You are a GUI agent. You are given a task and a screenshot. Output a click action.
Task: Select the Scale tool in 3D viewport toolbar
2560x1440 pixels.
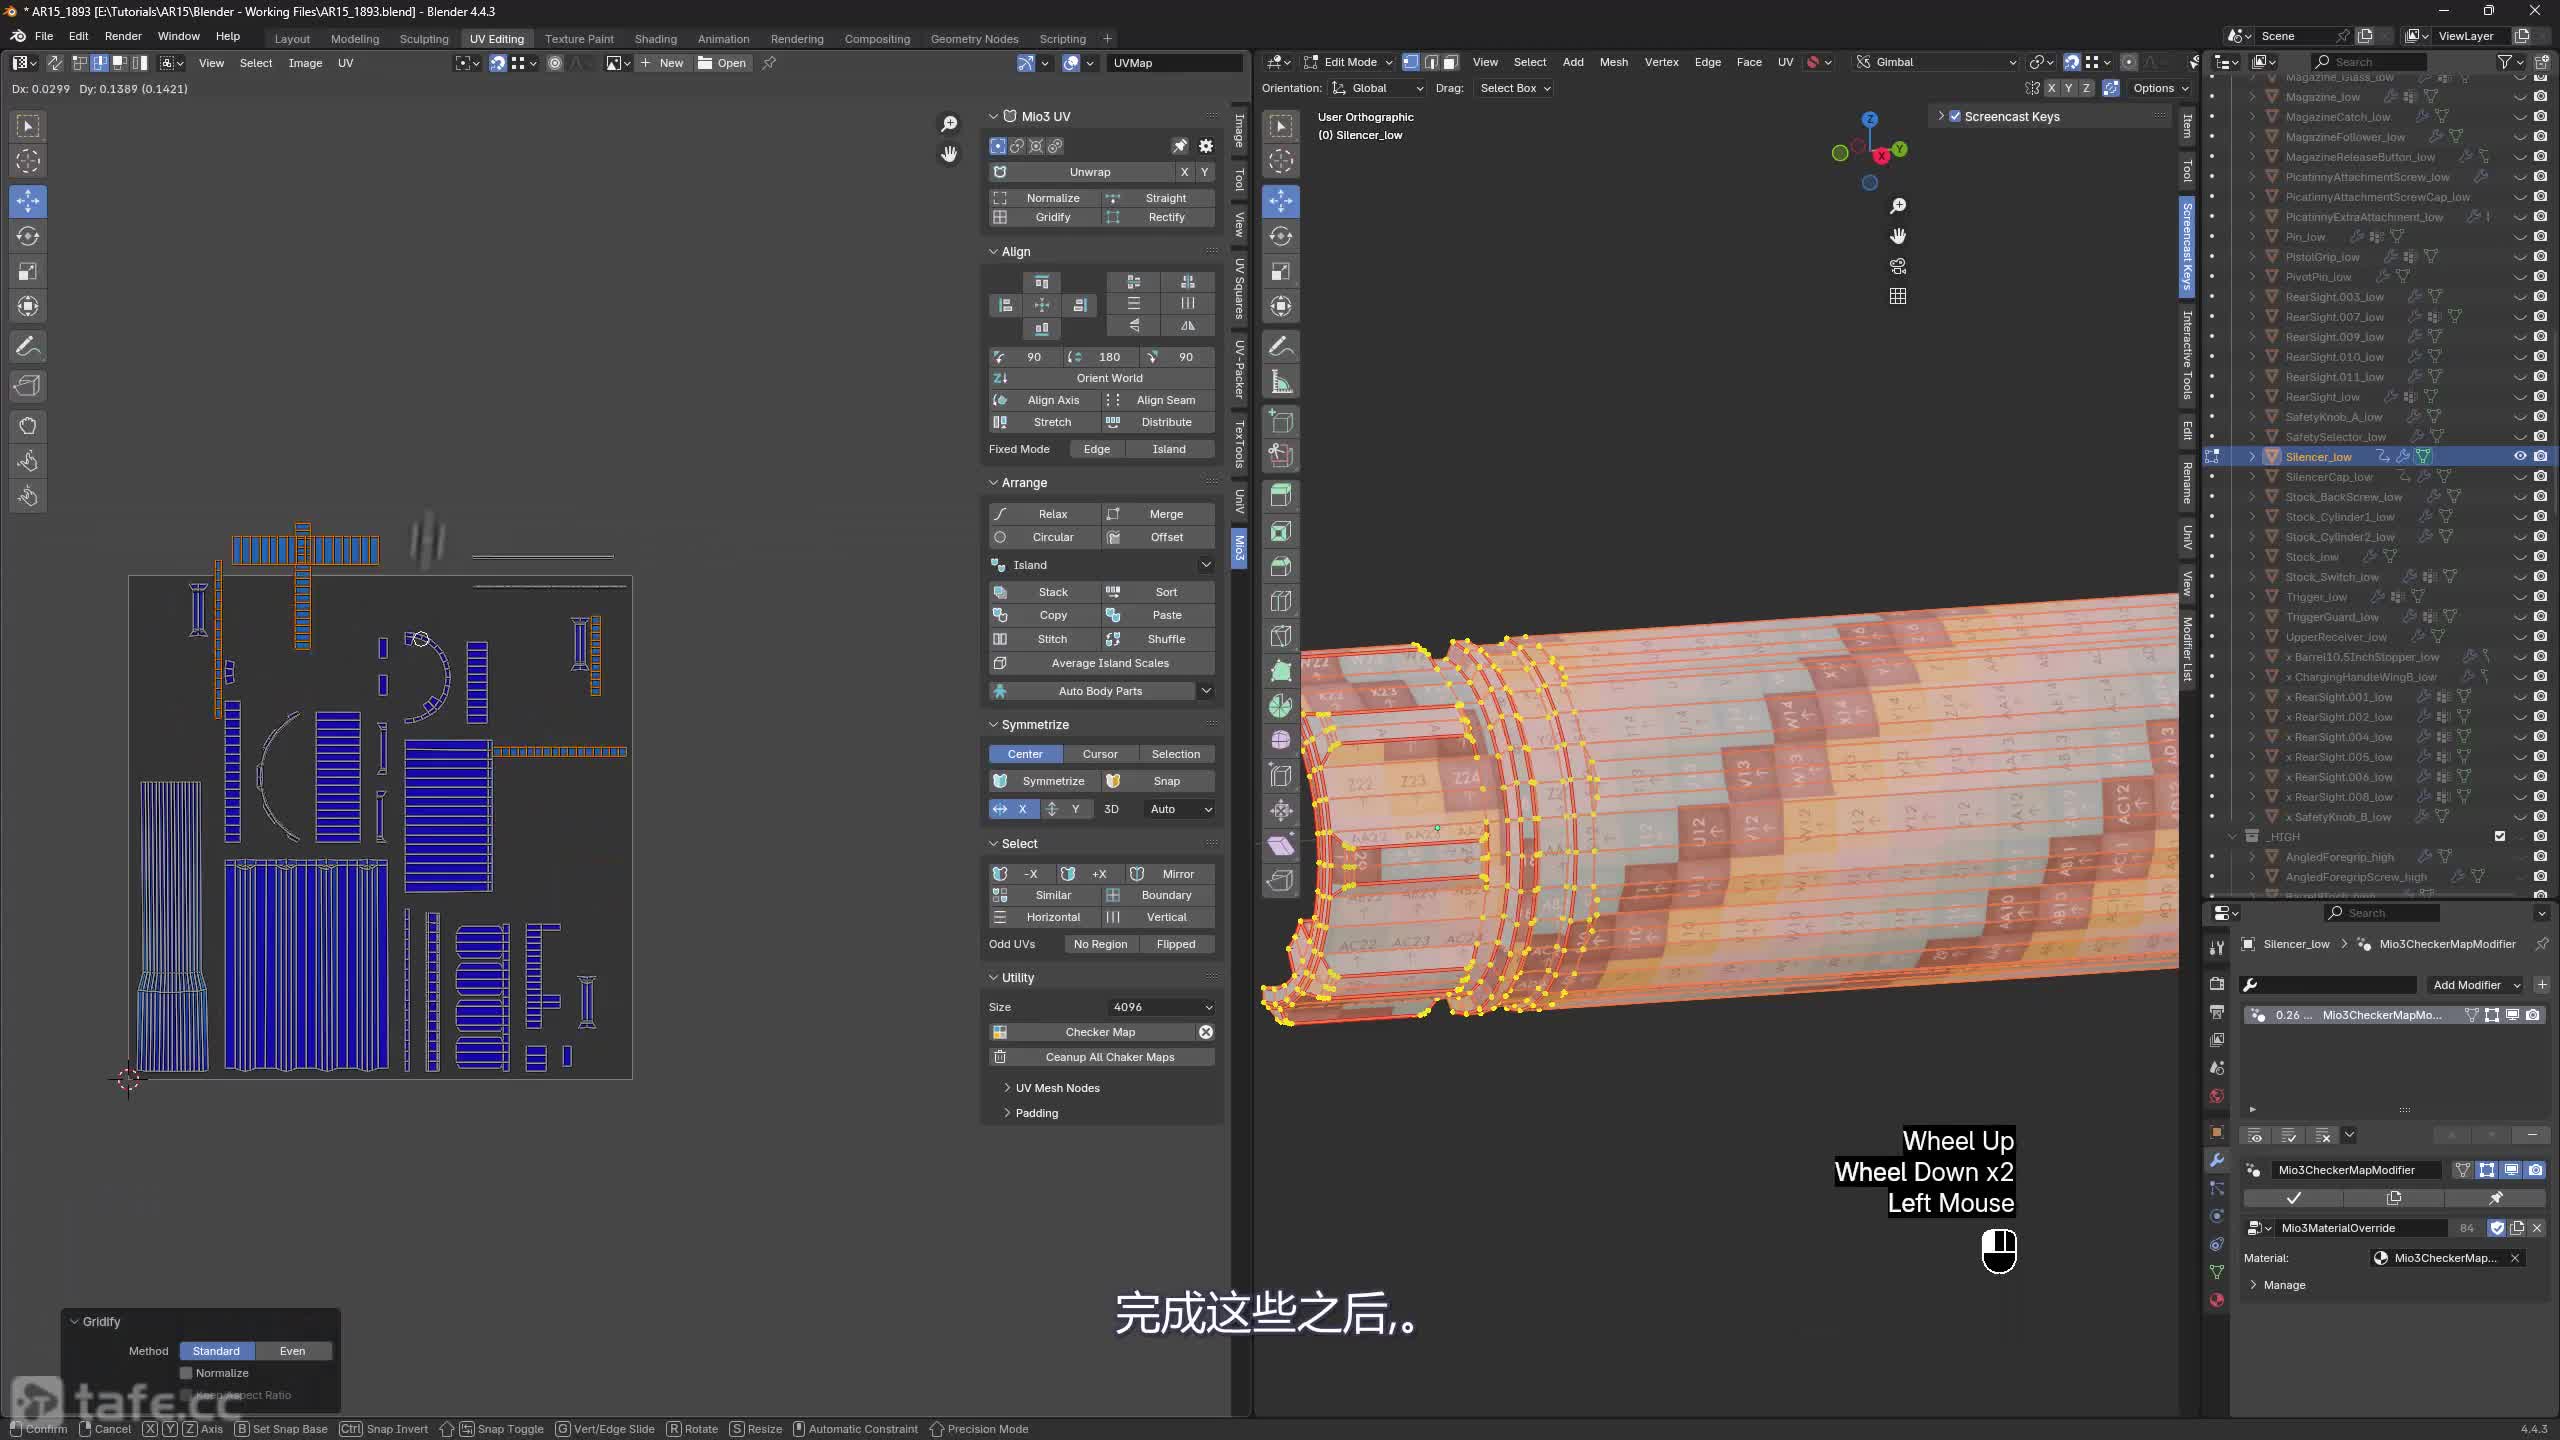pyautogui.click(x=1281, y=271)
